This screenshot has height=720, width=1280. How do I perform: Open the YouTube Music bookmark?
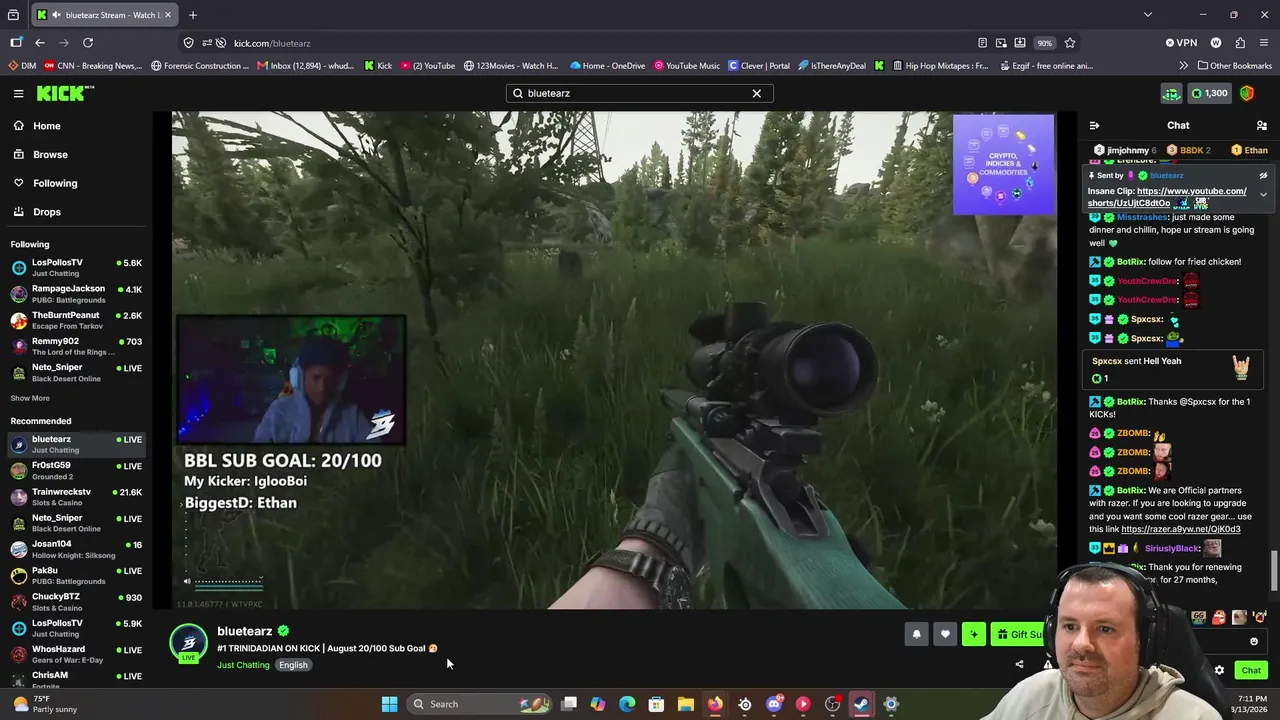point(687,66)
